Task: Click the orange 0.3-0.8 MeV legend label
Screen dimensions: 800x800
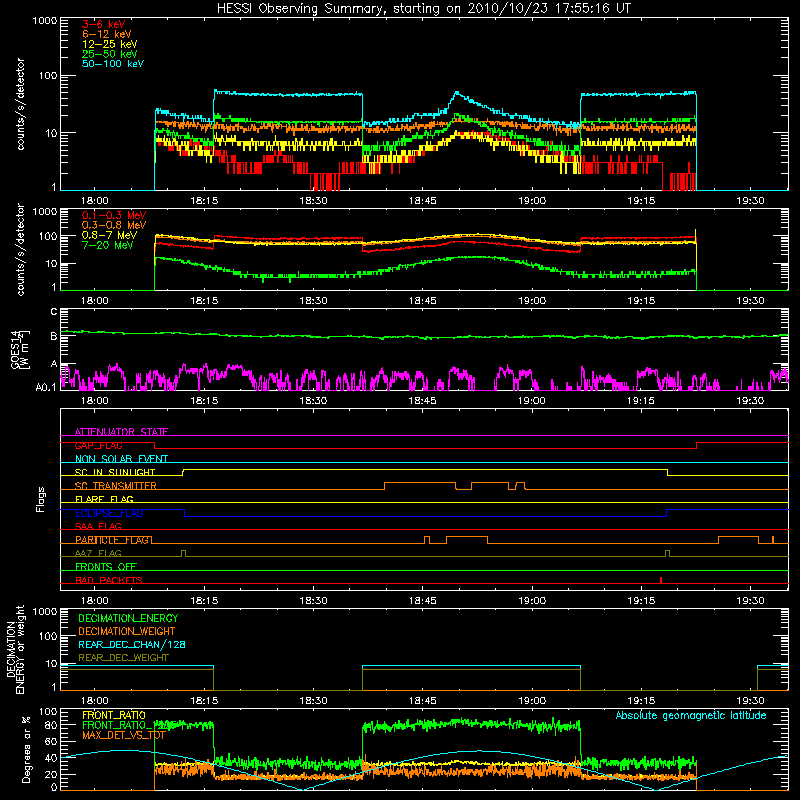Action: pos(113,225)
